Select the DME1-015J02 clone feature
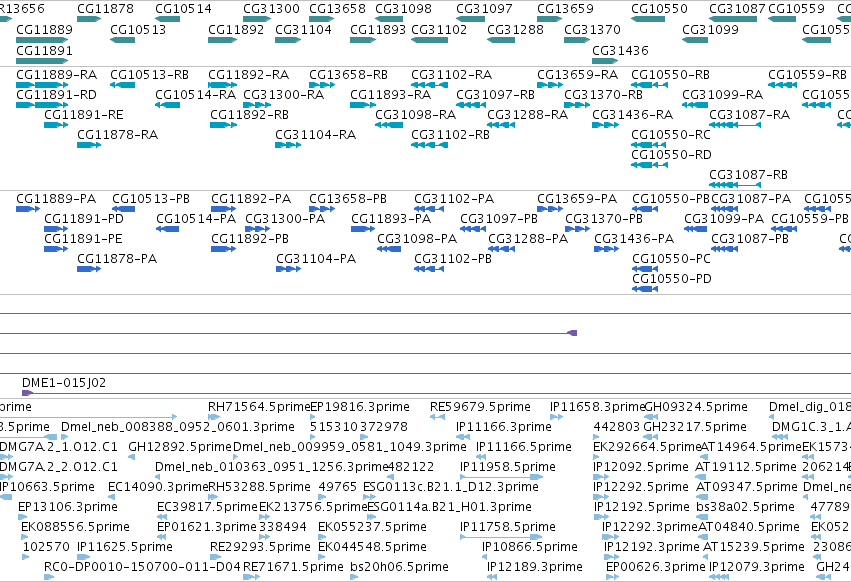Image resolution: width=851 pixels, height=582 pixels. 436,393
